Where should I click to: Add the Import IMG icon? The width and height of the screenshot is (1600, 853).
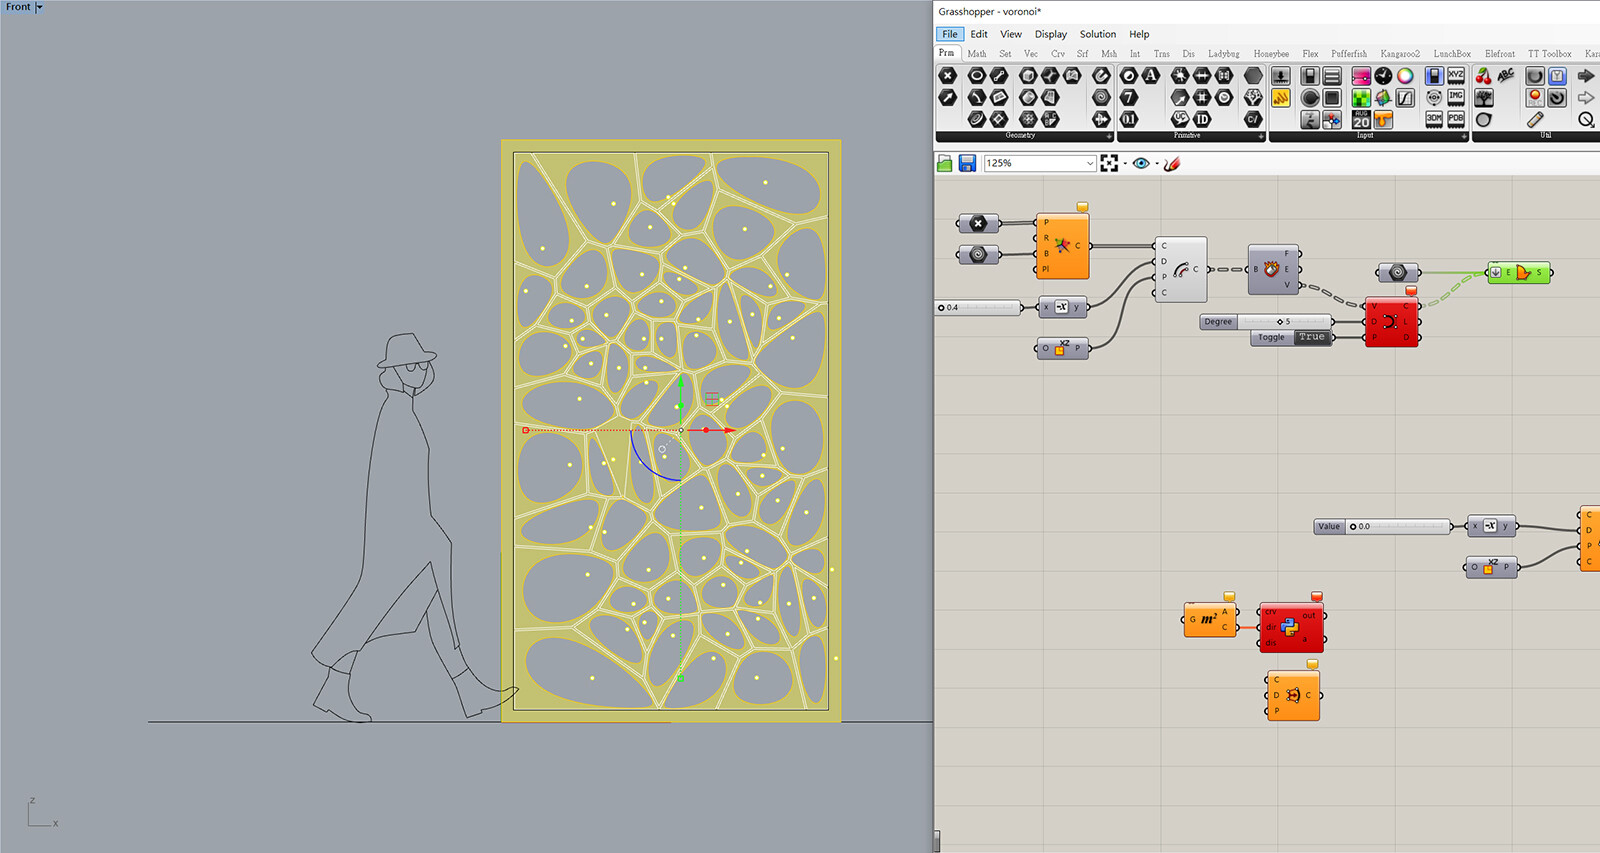pyautogui.click(x=1456, y=97)
